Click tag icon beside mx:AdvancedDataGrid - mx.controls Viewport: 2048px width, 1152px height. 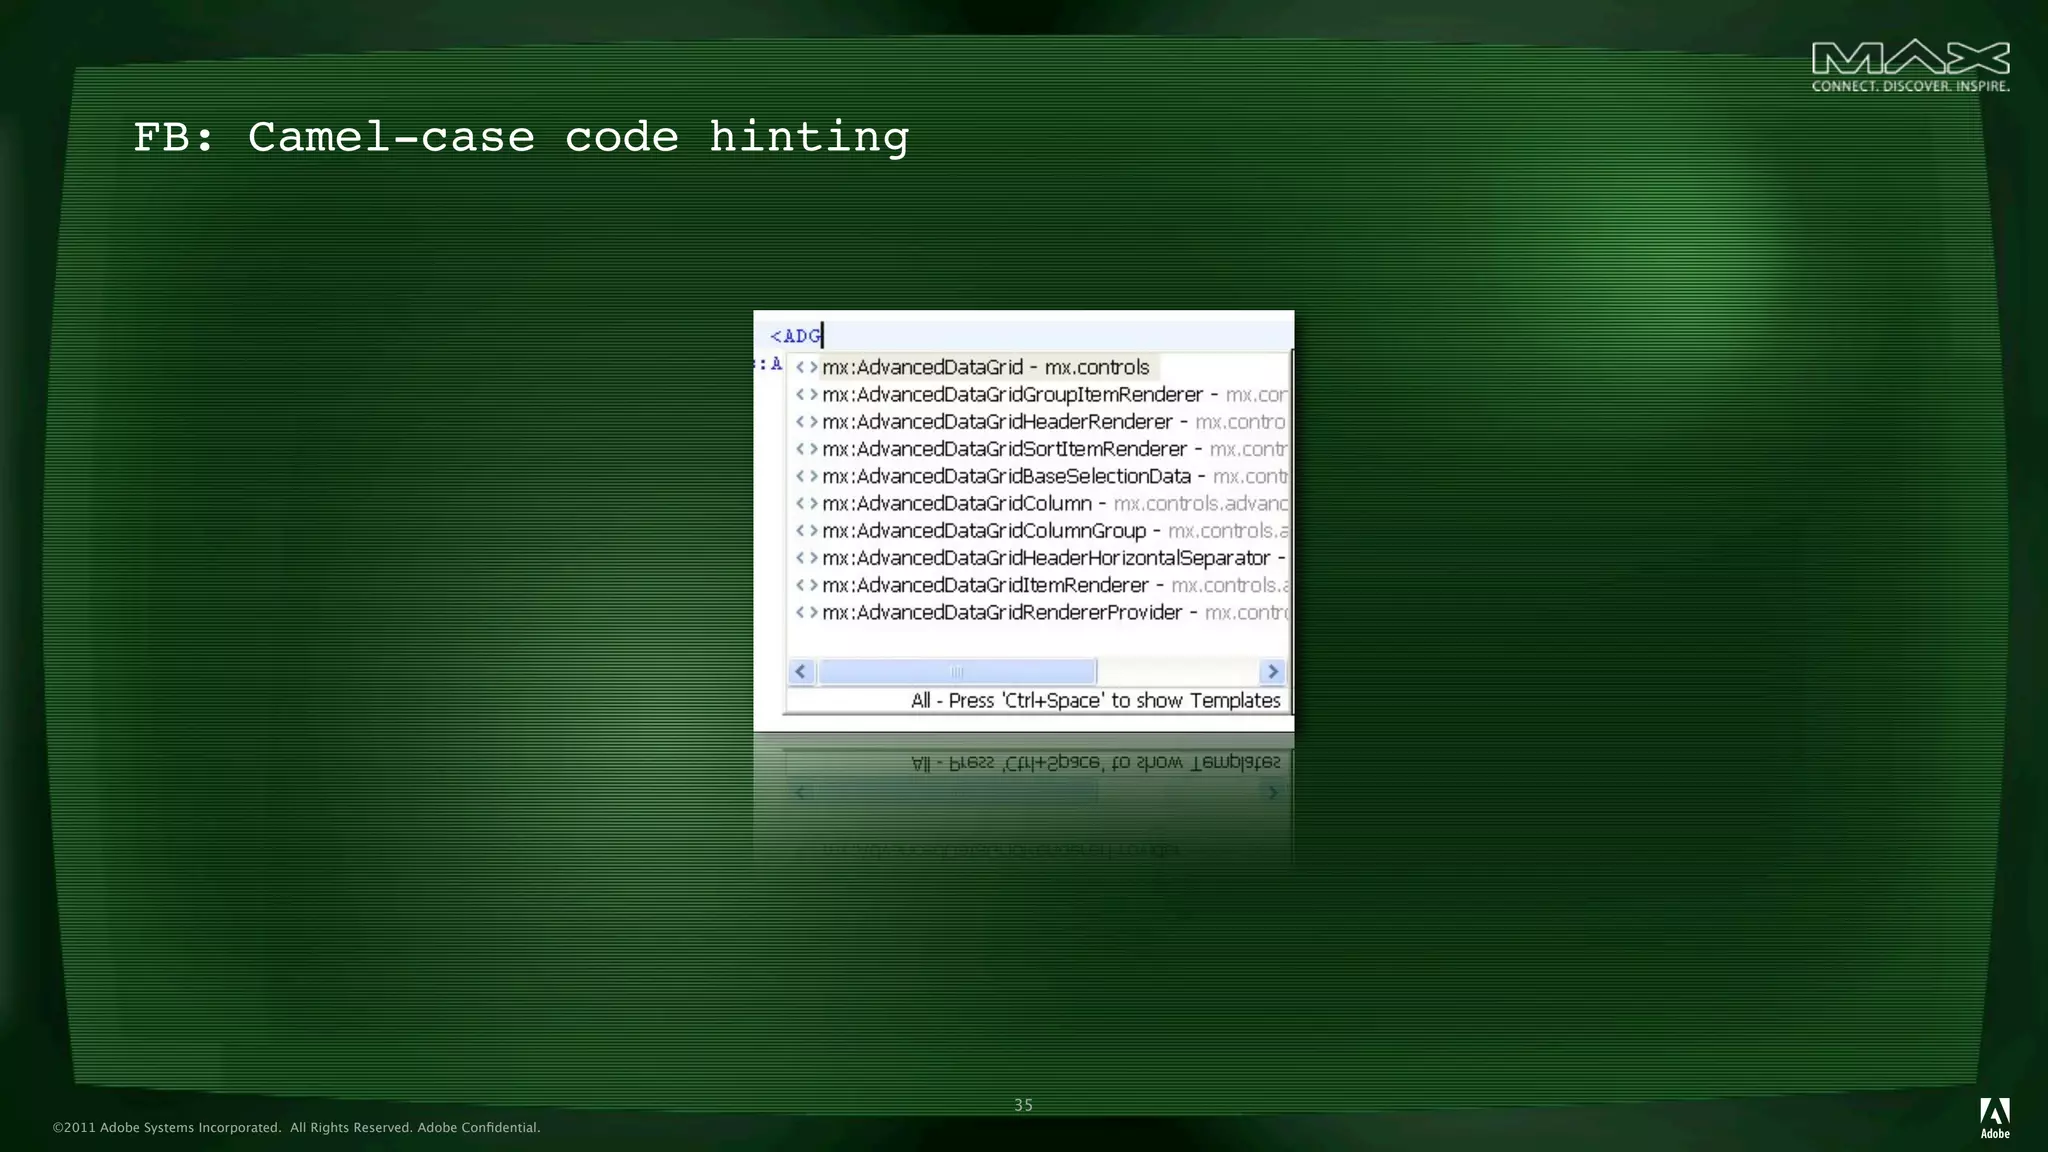coord(806,367)
